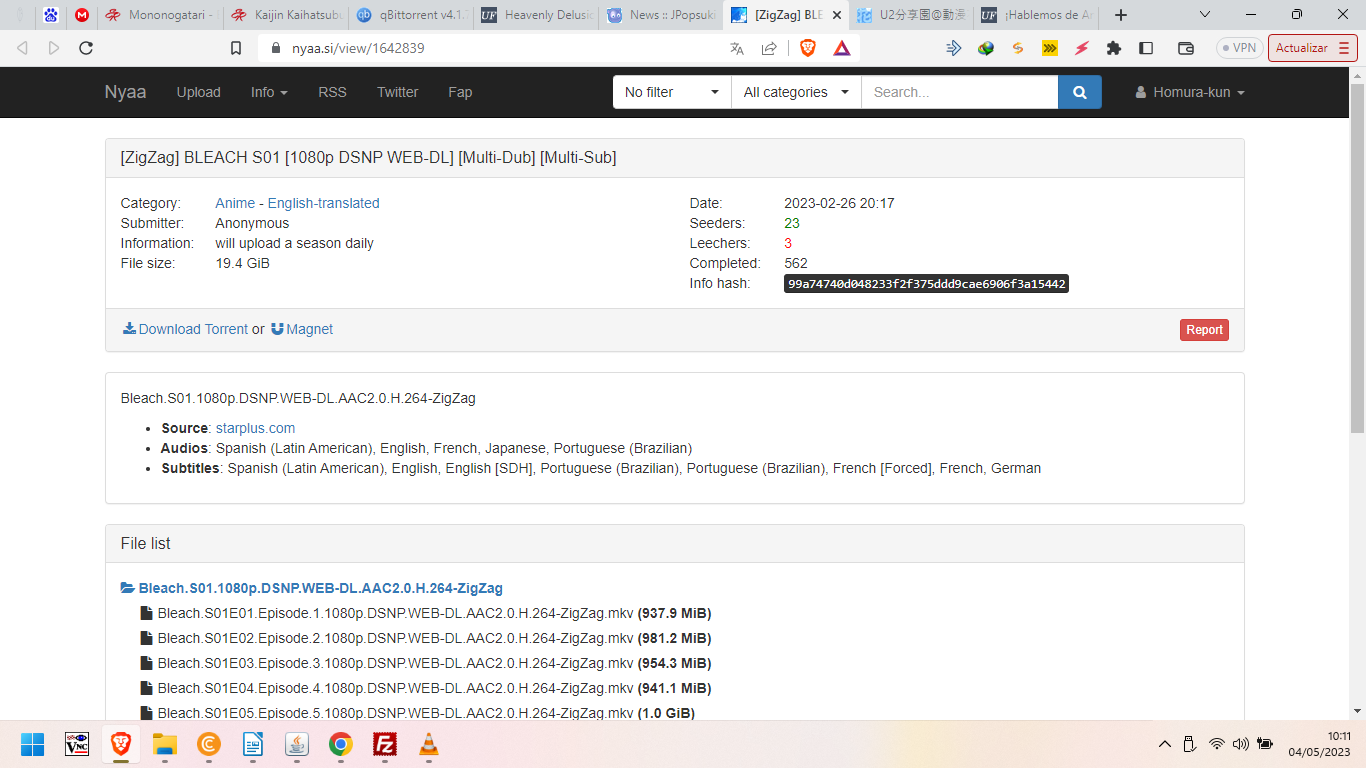The width and height of the screenshot is (1366, 768).
Task: Switch to the qBittorrent v4.1 tab
Action: (x=410, y=15)
